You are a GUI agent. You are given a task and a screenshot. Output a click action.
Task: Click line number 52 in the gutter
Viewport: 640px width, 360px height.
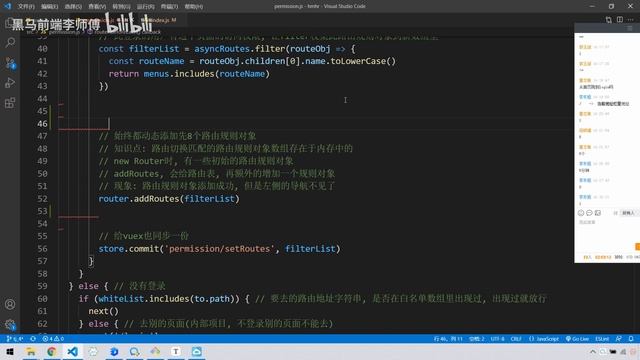42,199
